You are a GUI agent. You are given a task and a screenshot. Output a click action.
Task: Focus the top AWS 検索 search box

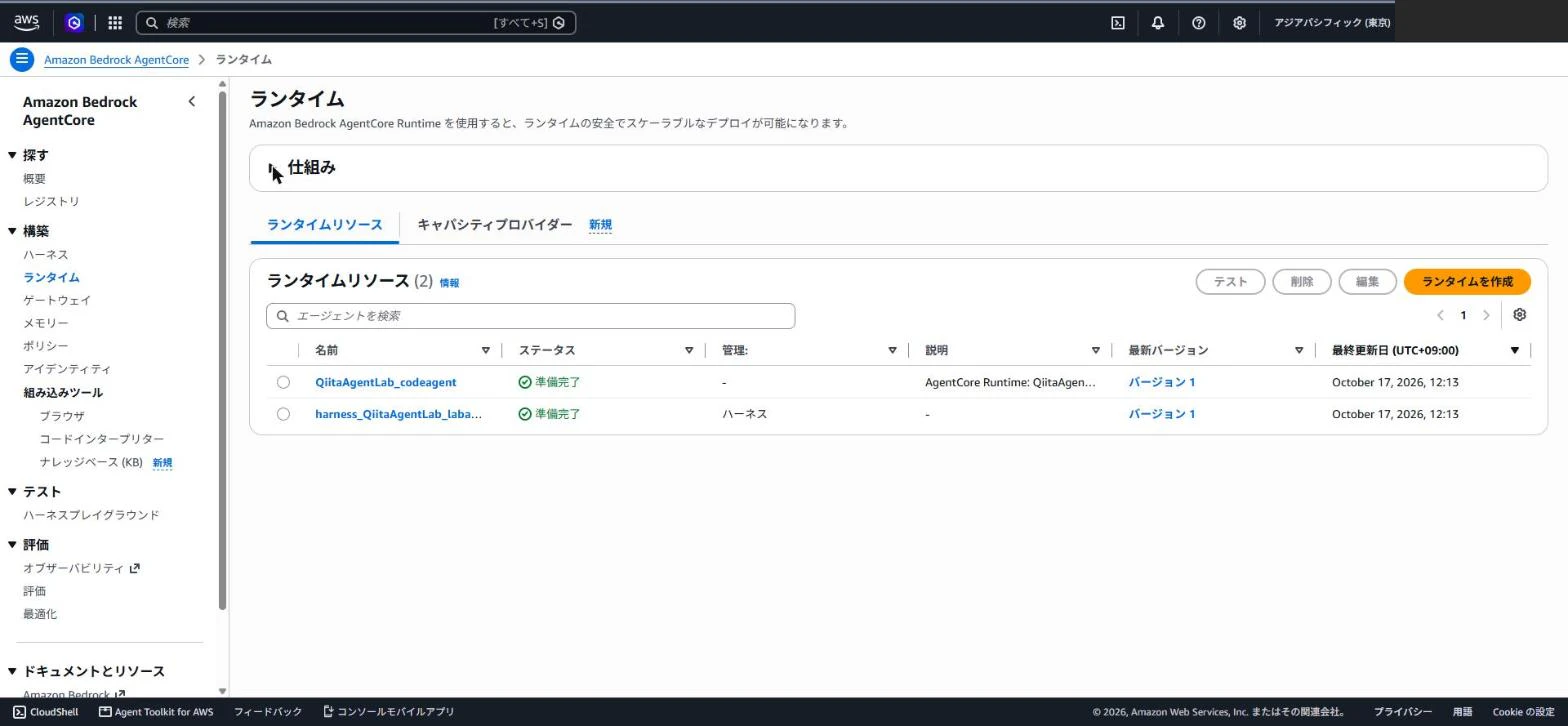[x=356, y=22]
